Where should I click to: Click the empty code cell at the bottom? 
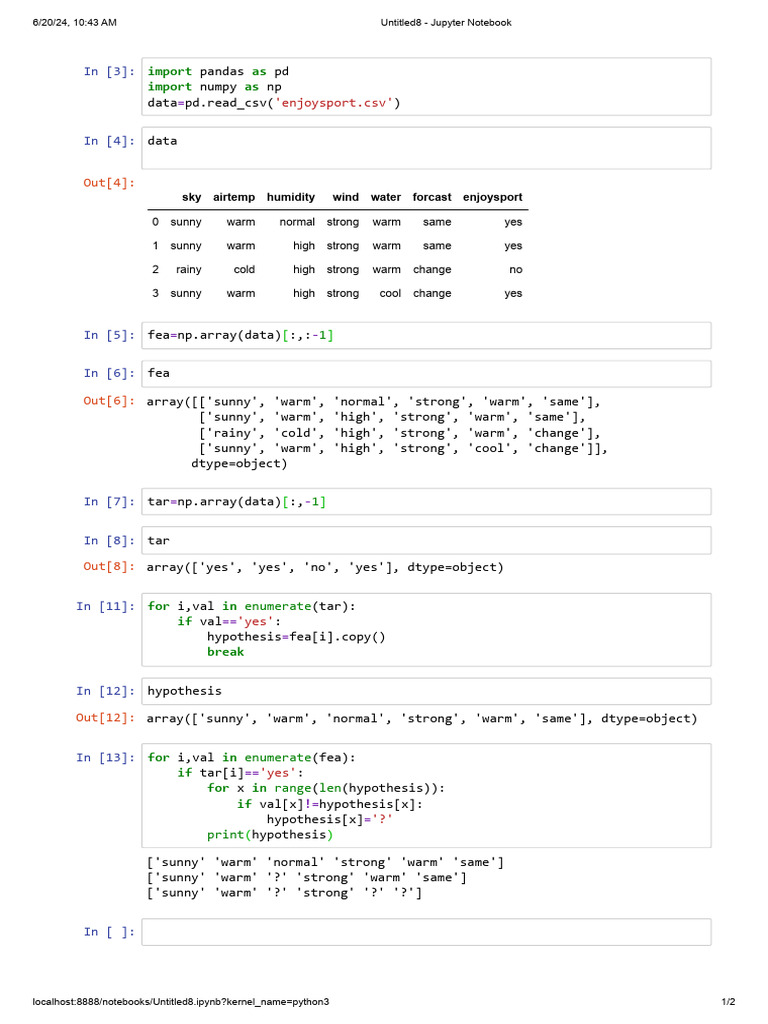click(426, 932)
